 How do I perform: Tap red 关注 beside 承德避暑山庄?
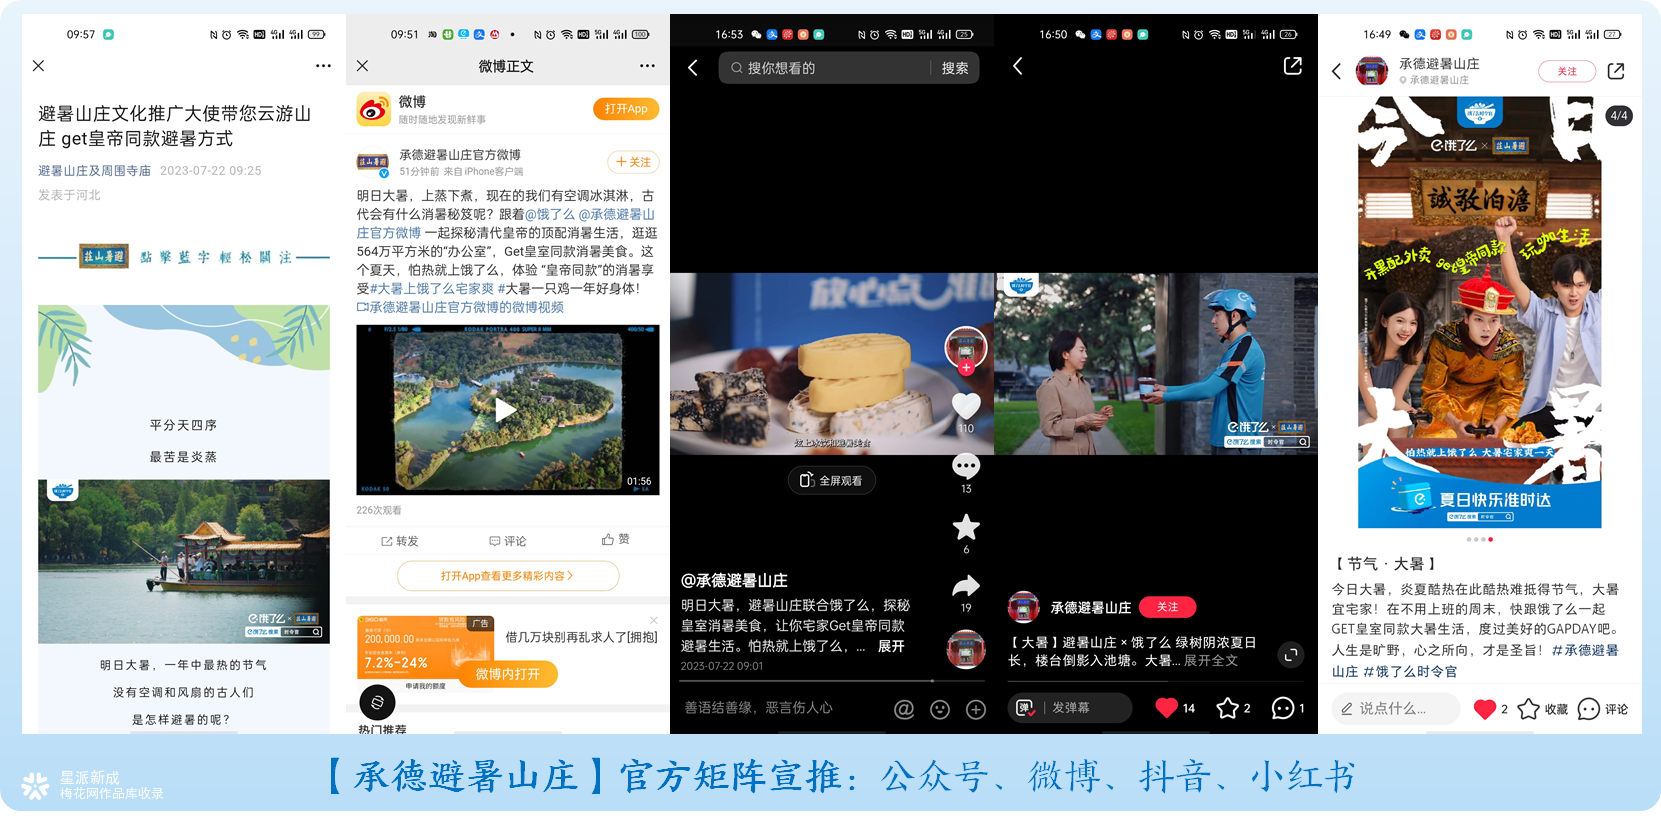click(1168, 607)
